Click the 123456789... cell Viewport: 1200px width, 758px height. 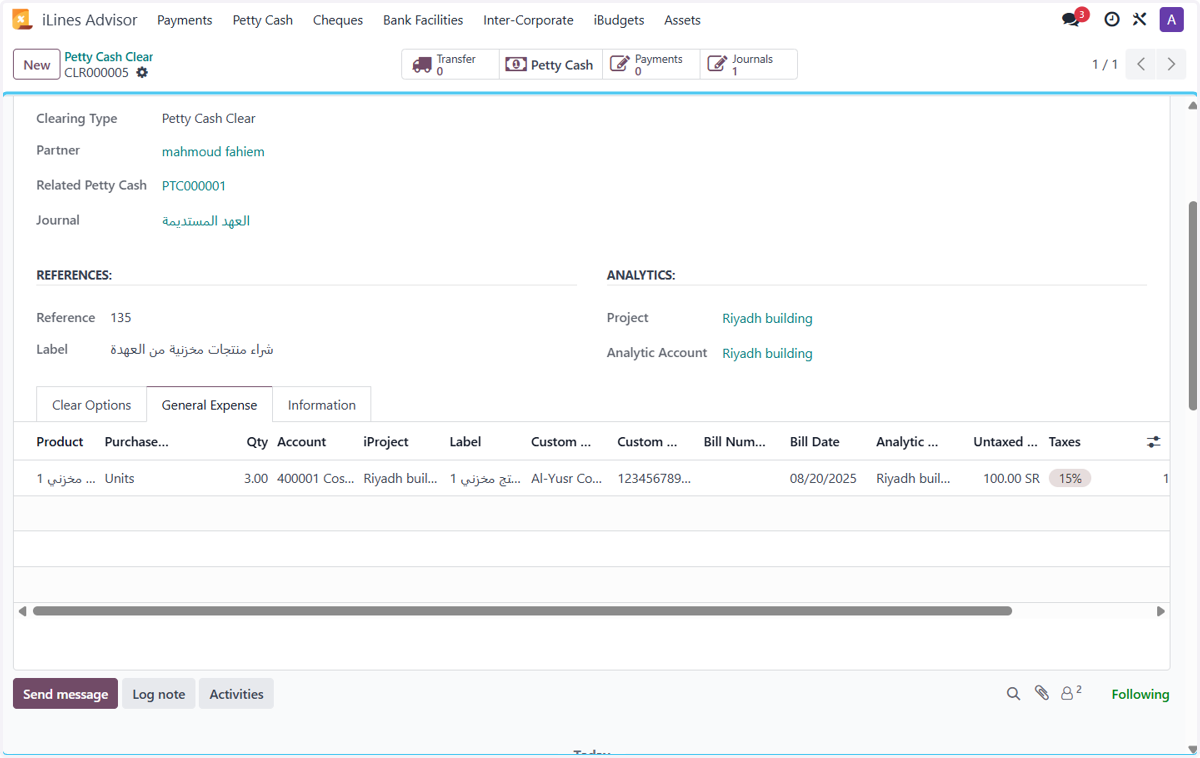click(x=654, y=479)
